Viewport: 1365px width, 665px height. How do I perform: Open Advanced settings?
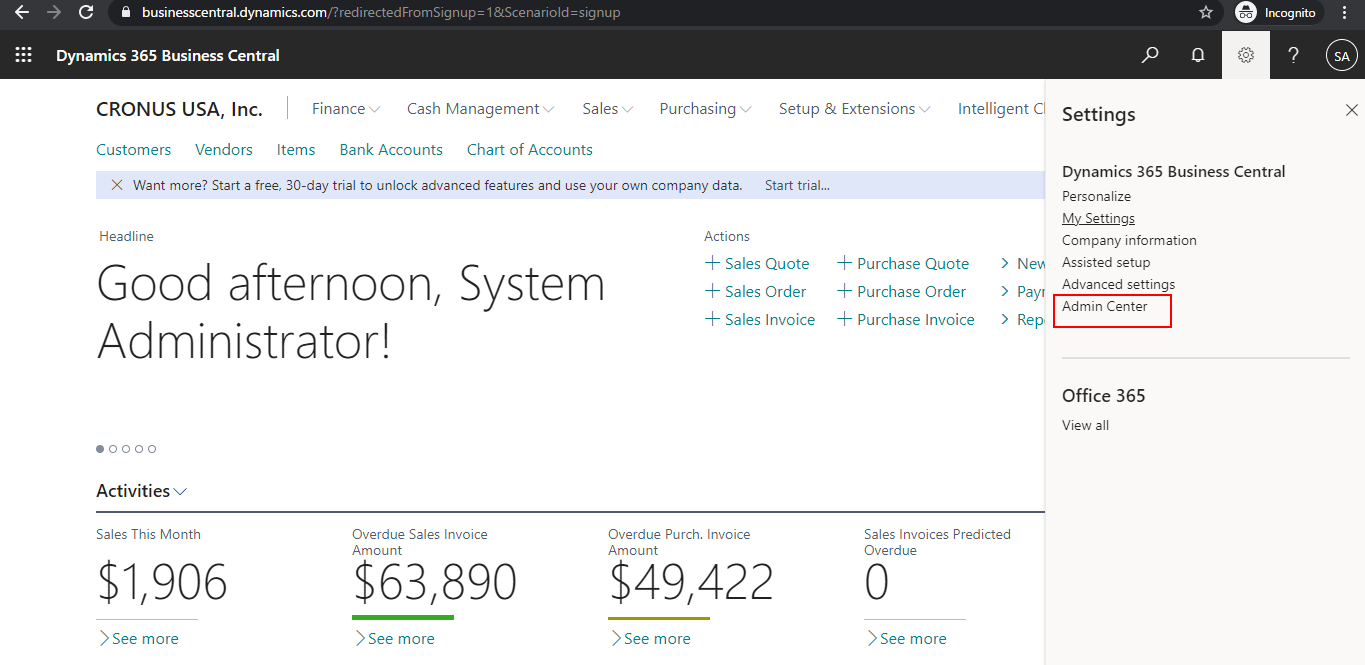[x=1118, y=284]
